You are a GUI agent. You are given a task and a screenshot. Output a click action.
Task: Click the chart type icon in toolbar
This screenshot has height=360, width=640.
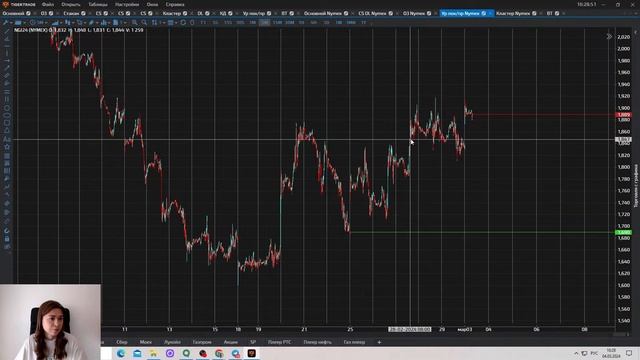[x=67, y=22]
